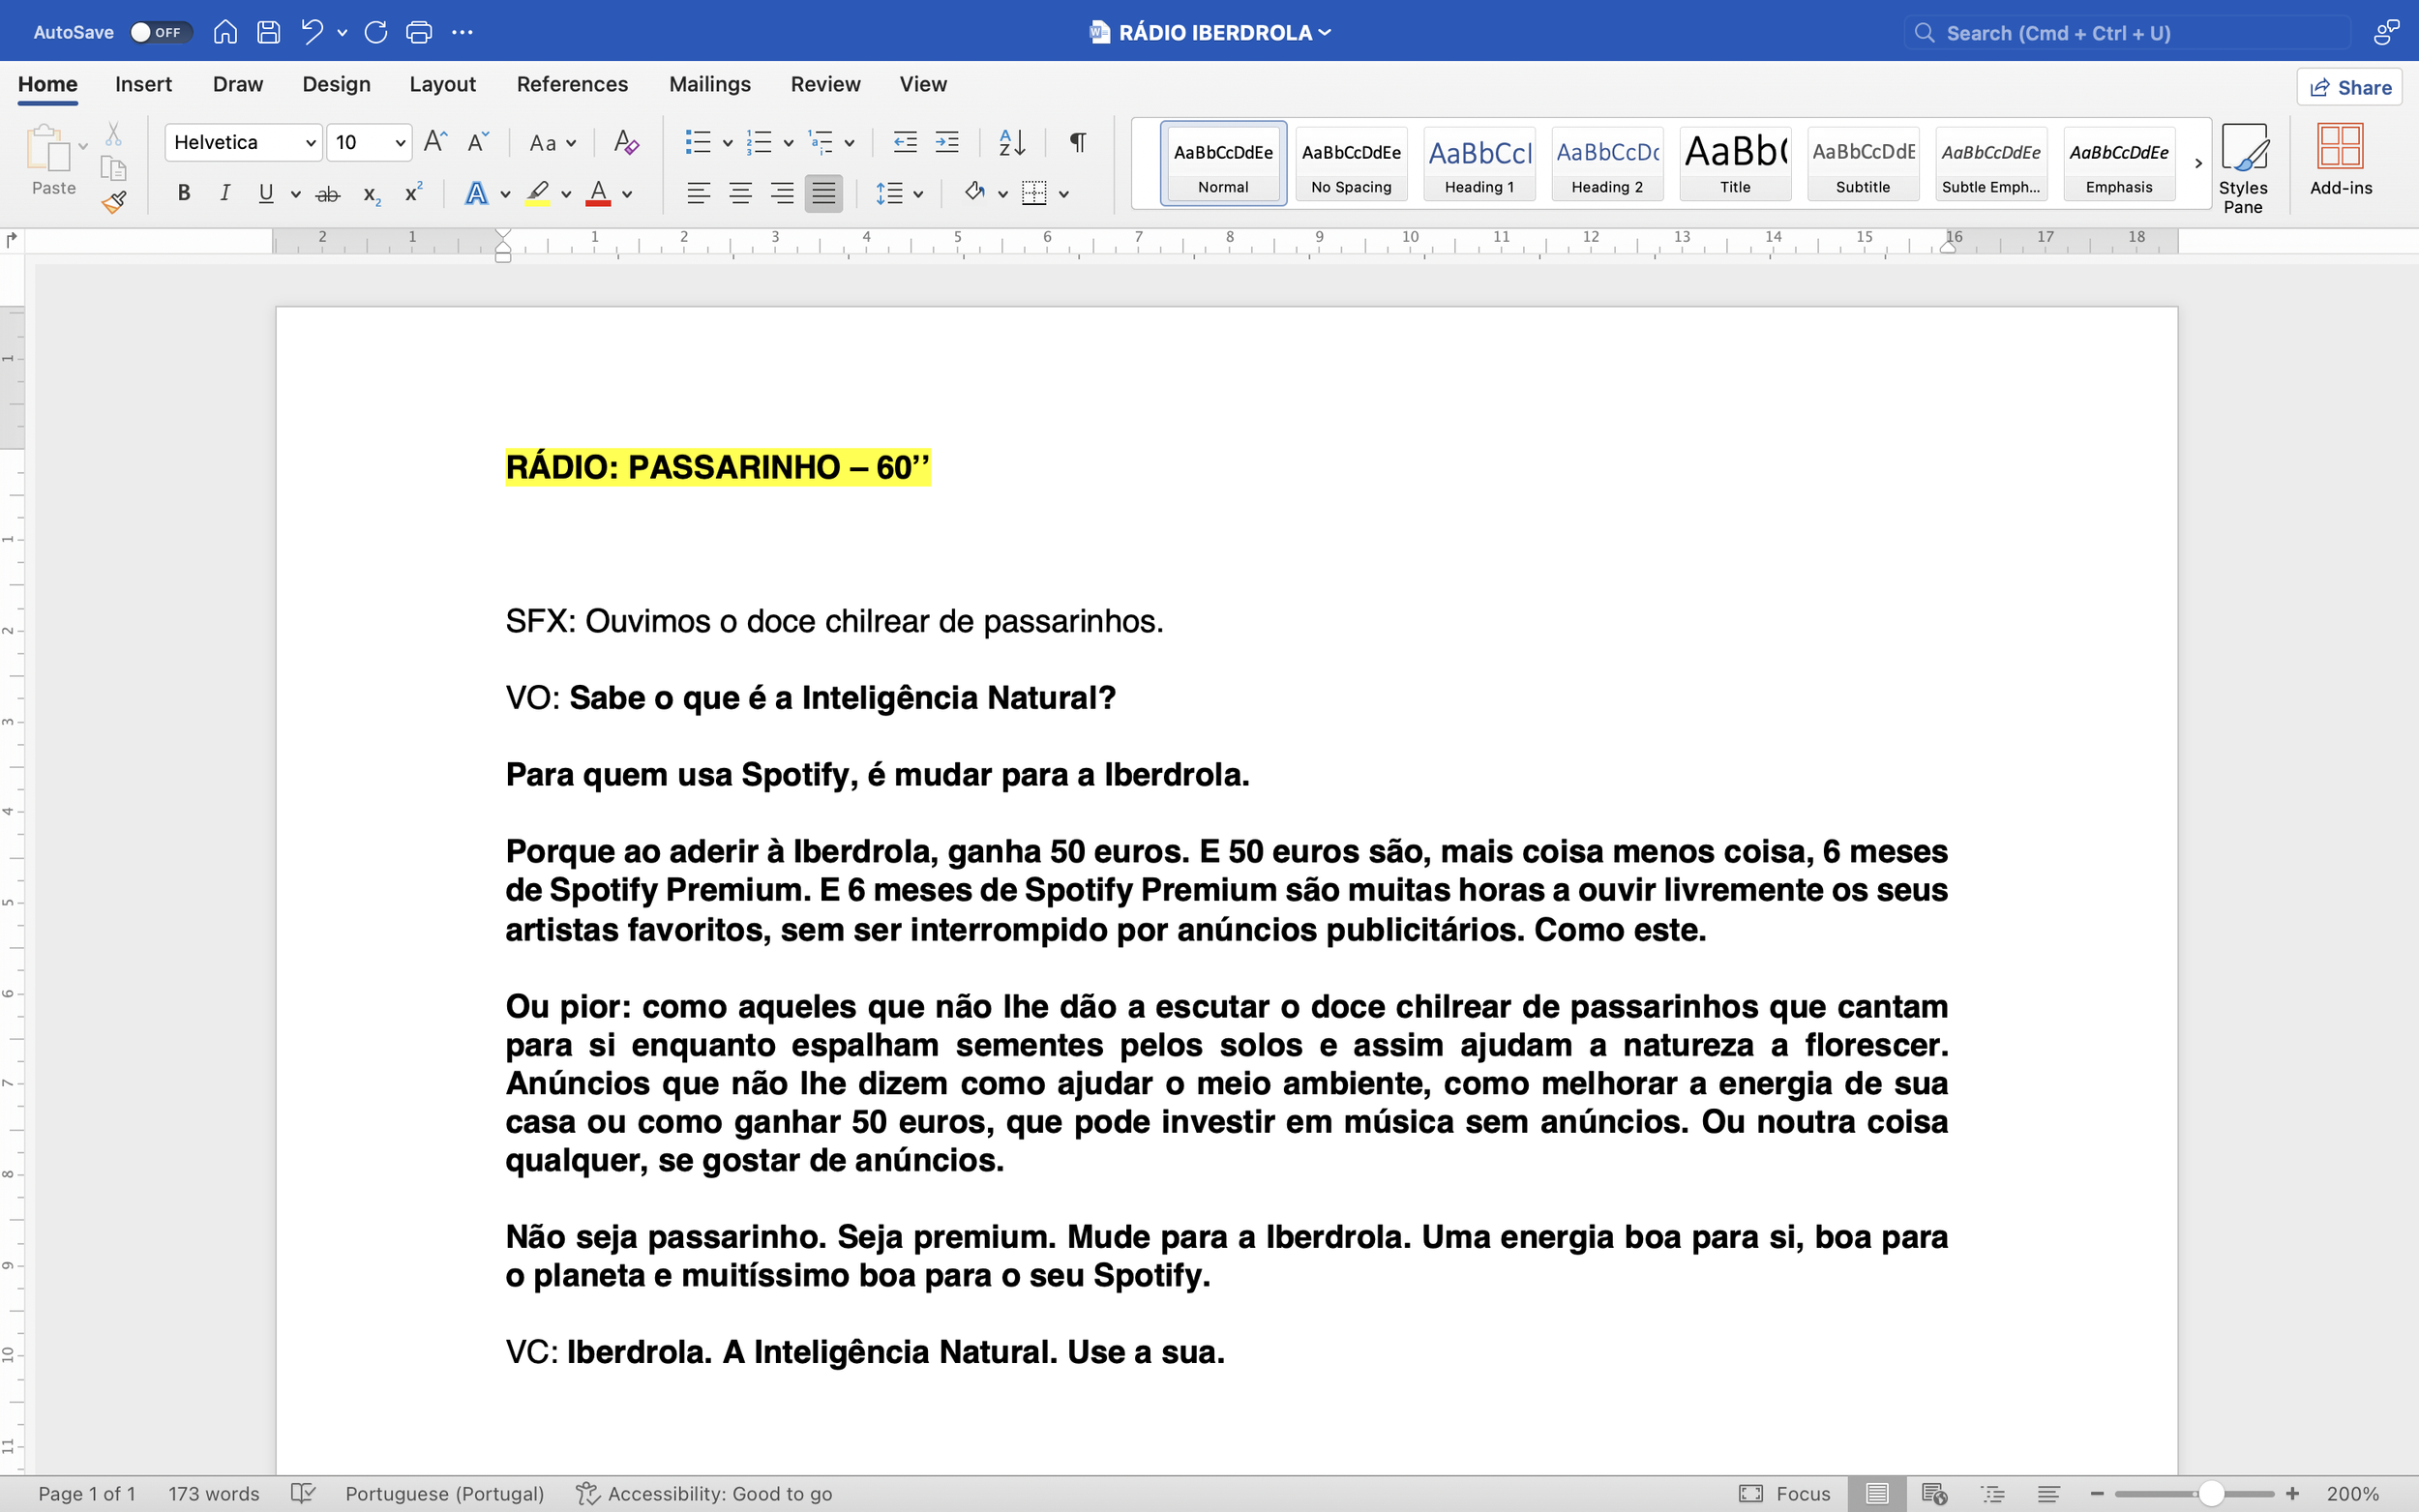Toggle the AutoSave switch
This screenshot has width=2419, height=1512.
point(160,32)
